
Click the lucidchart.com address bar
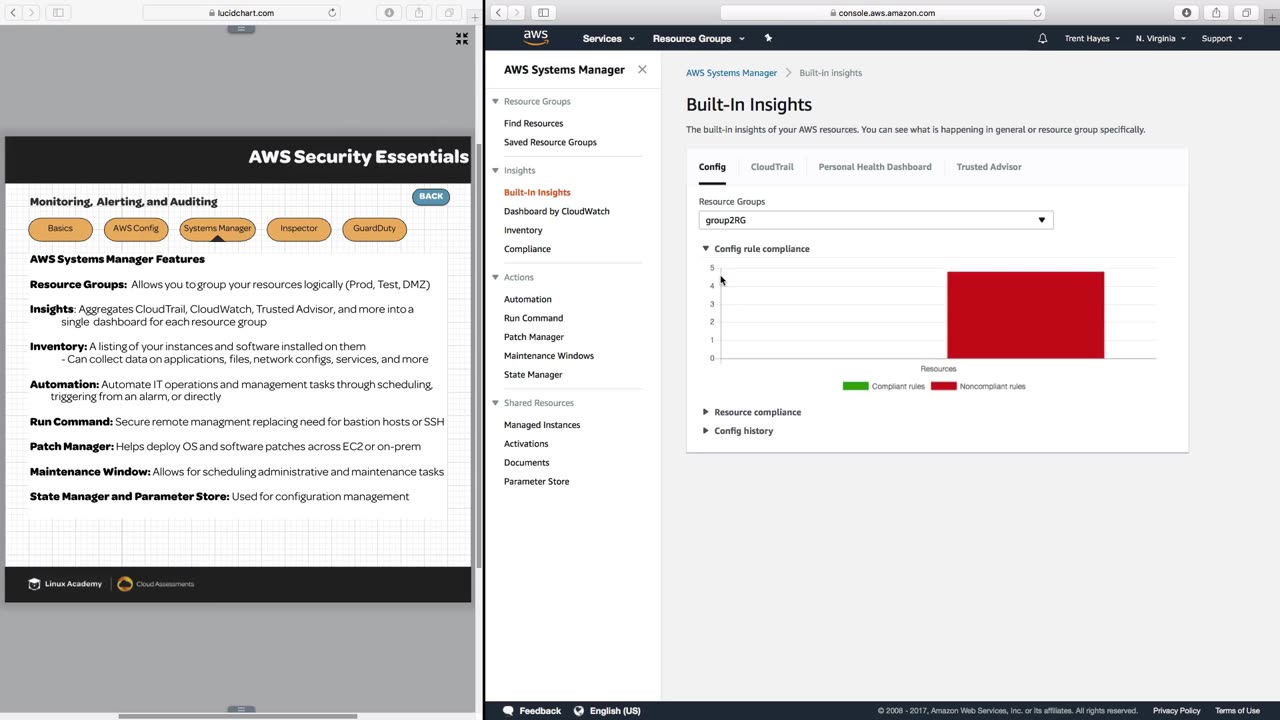click(x=242, y=13)
